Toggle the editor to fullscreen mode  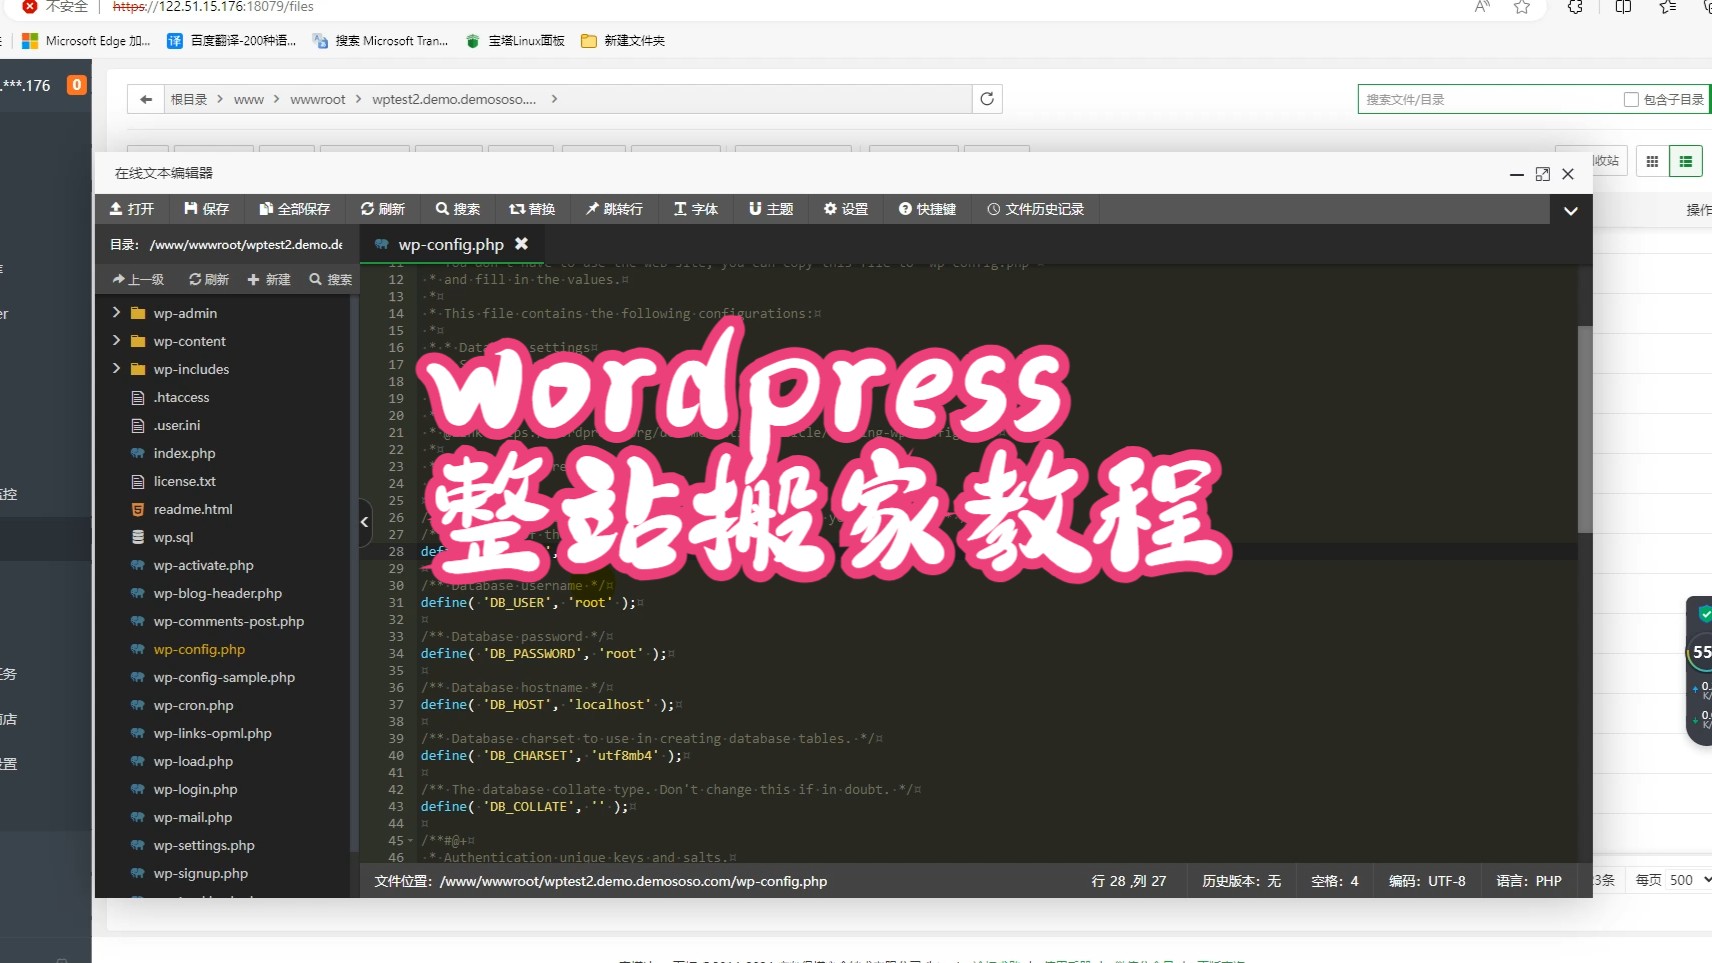1541,174
